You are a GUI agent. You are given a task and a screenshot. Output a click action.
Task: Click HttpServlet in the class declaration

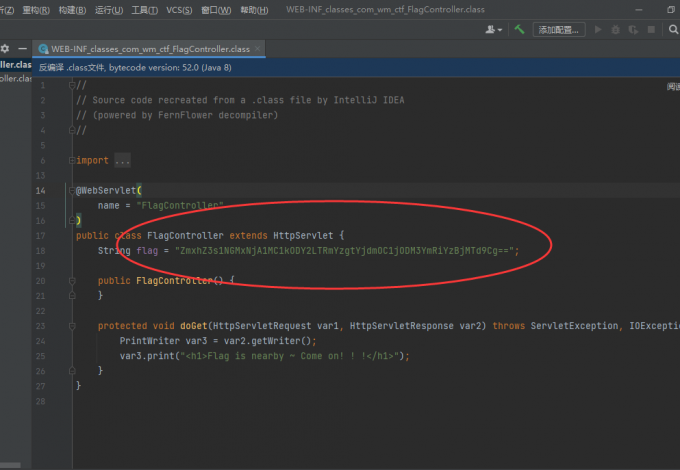tap(303, 236)
